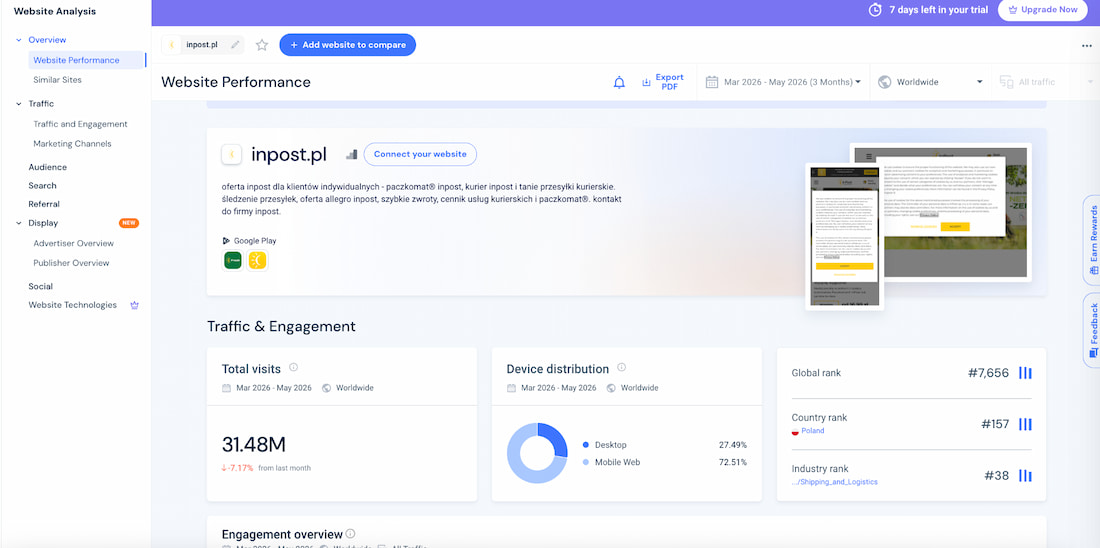This screenshot has width=1100, height=548.
Task: Go to Social section
Action: coord(41,286)
